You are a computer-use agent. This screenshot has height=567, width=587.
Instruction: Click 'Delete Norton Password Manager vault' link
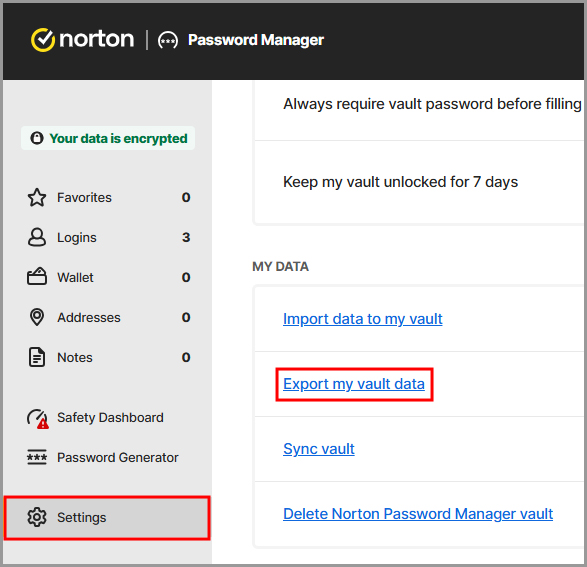click(x=418, y=514)
